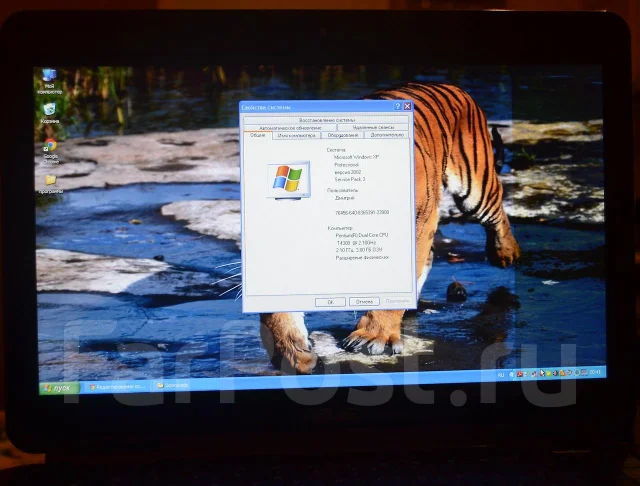The height and width of the screenshot is (486, 640).
Task: Click the red tray icon
Action: point(520,374)
